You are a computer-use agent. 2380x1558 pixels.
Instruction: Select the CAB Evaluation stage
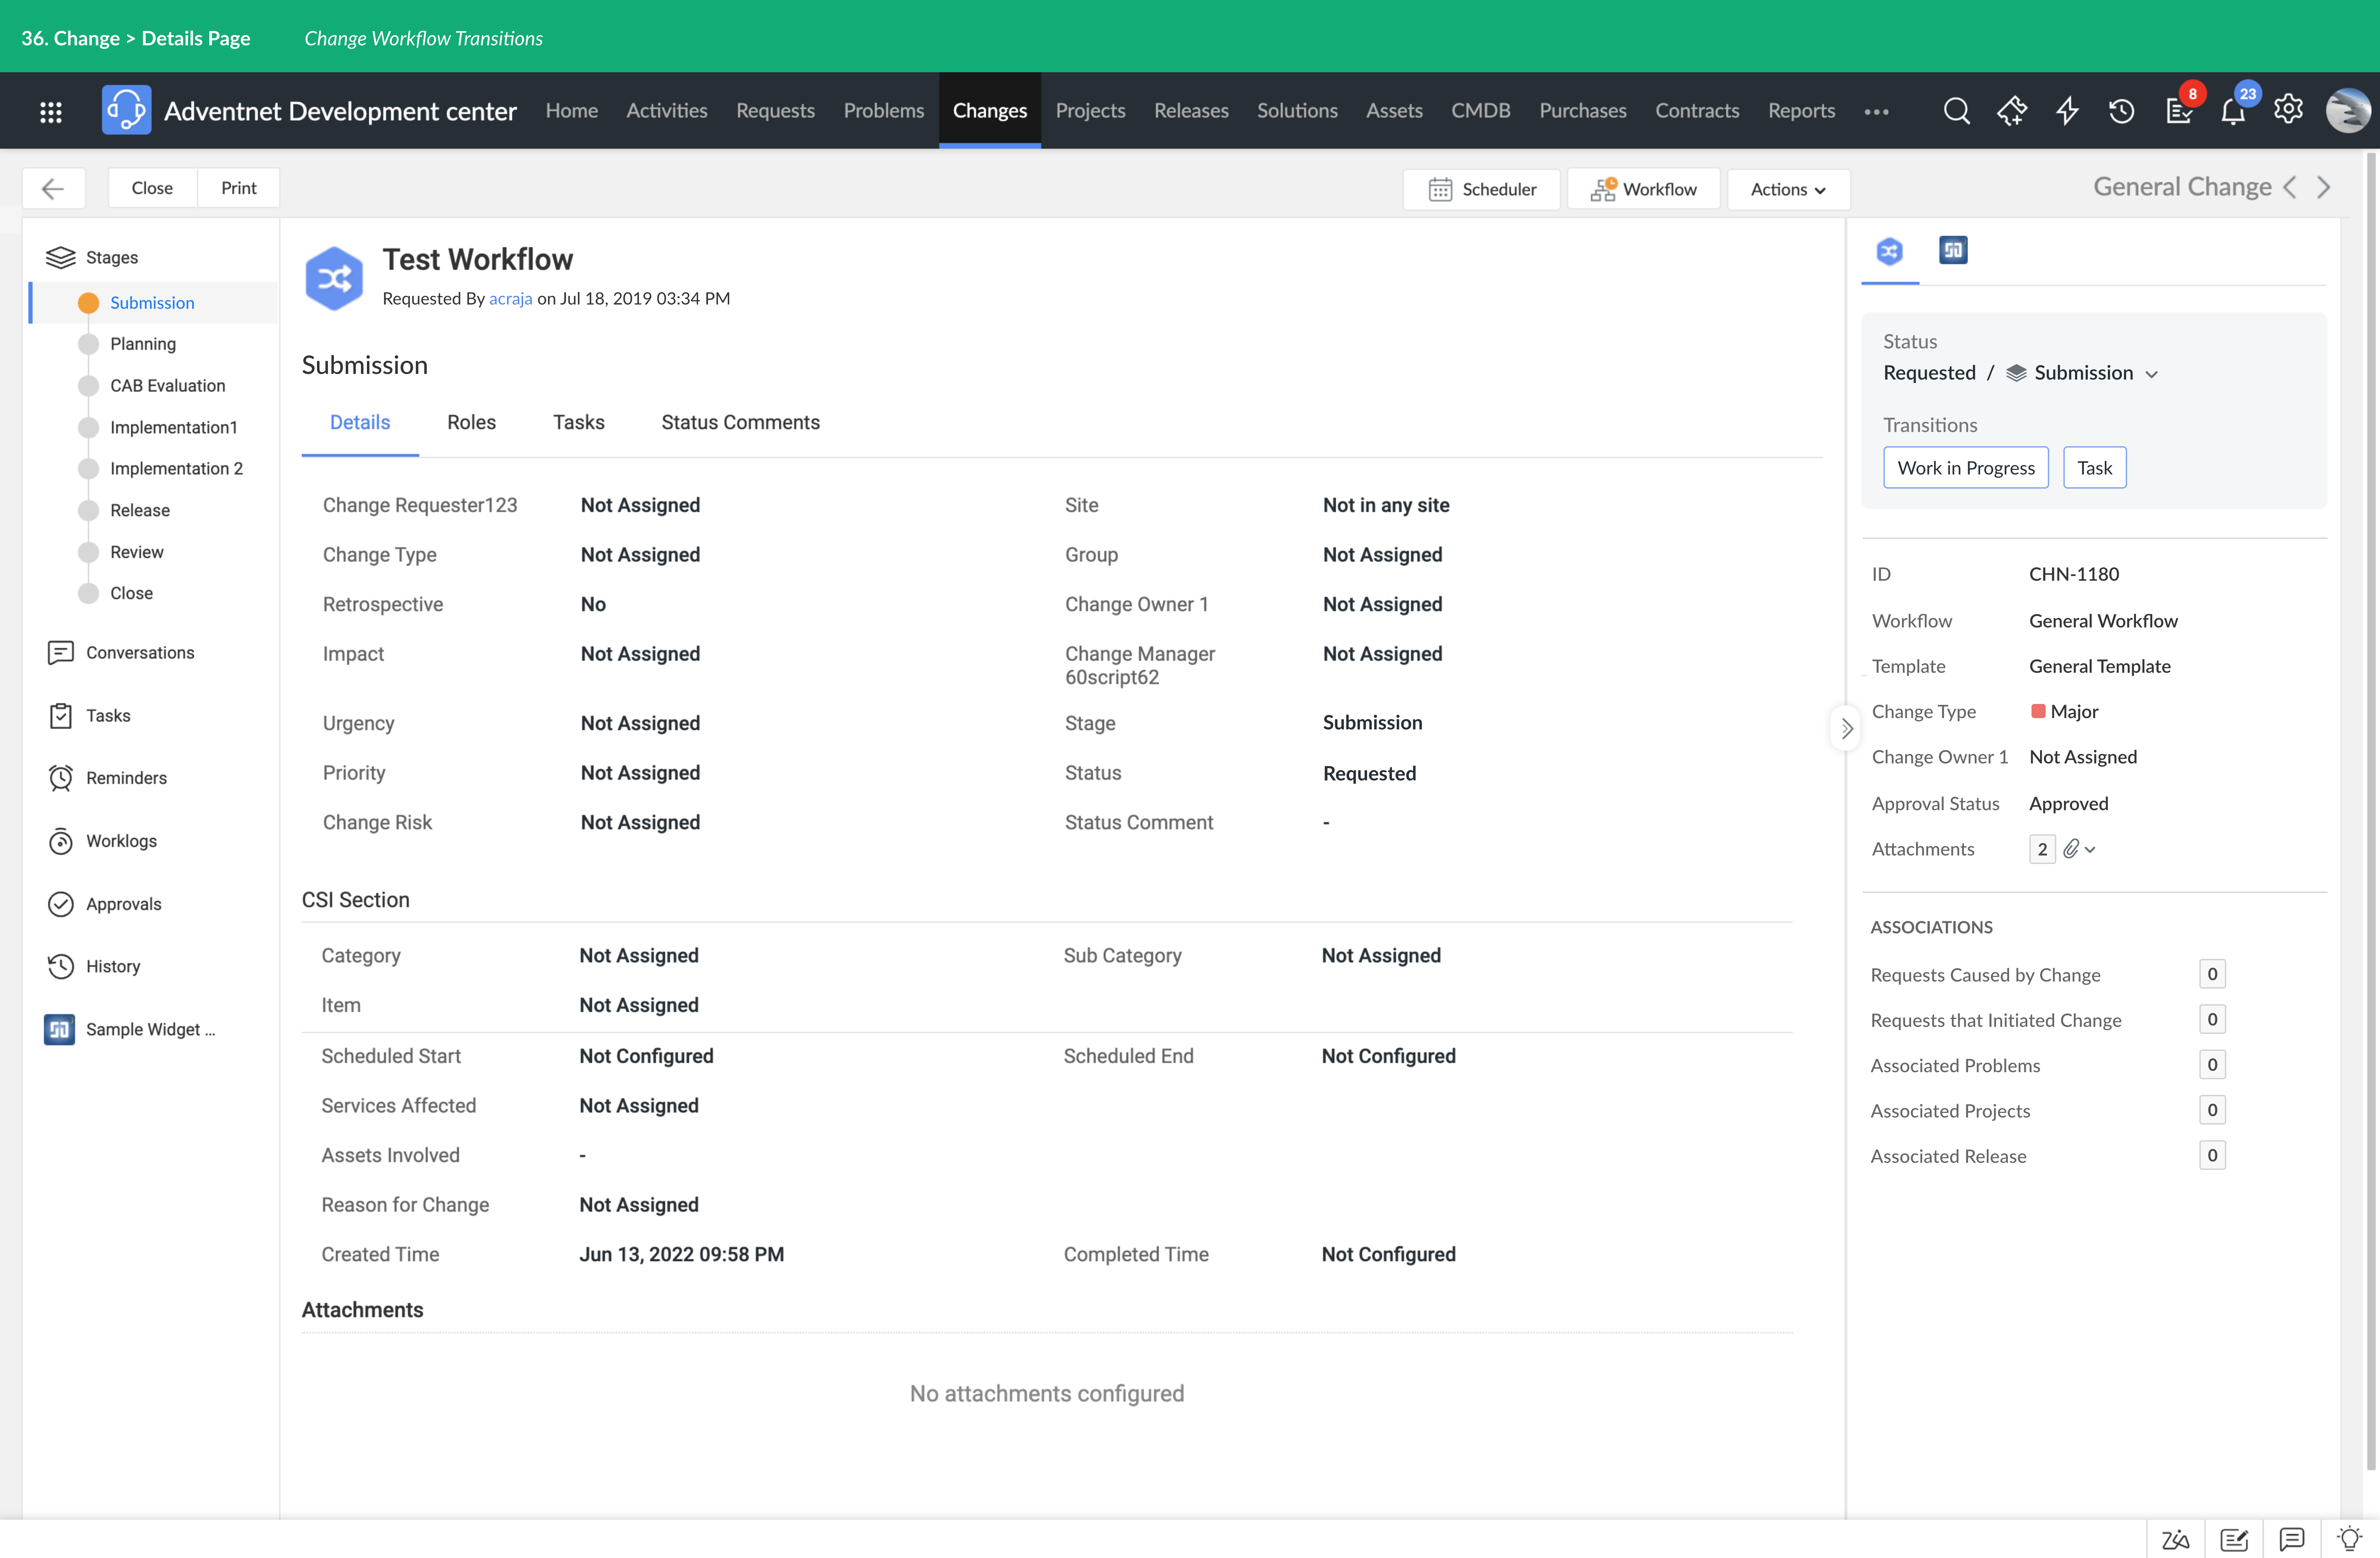coord(167,386)
